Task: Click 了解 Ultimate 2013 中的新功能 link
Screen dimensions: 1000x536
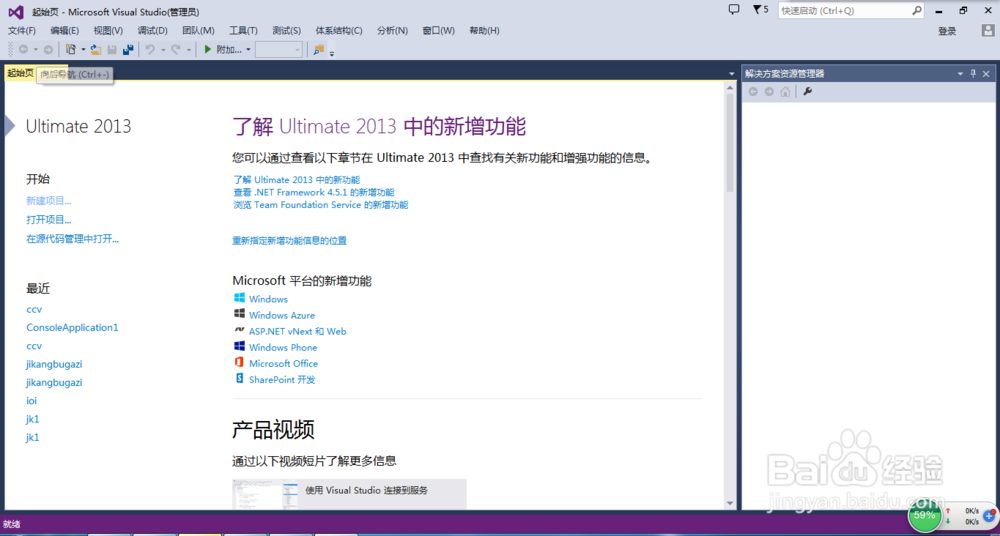Action: click(x=297, y=180)
